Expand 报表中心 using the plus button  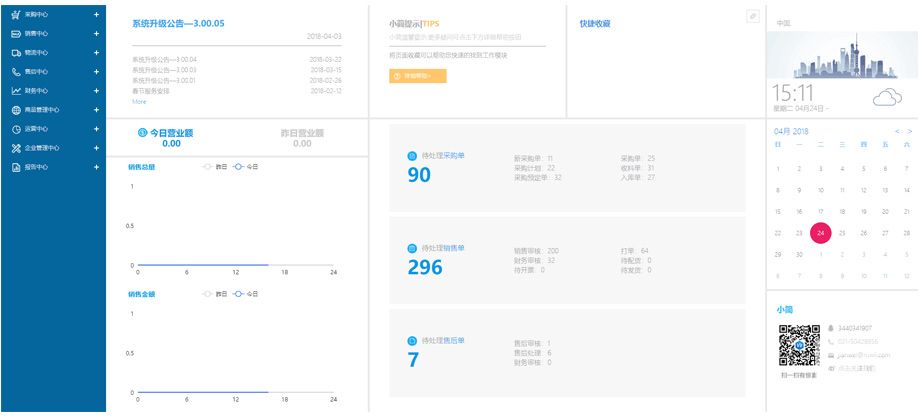point(96,167)
